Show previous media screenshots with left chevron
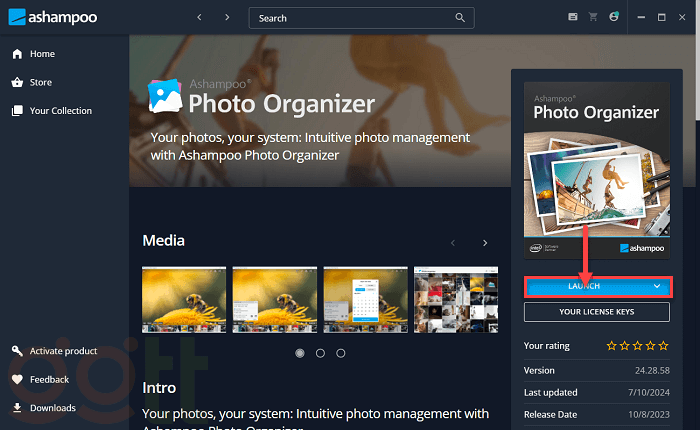The width and height of the screenshot is (700, 430). [x=452, y=243]
